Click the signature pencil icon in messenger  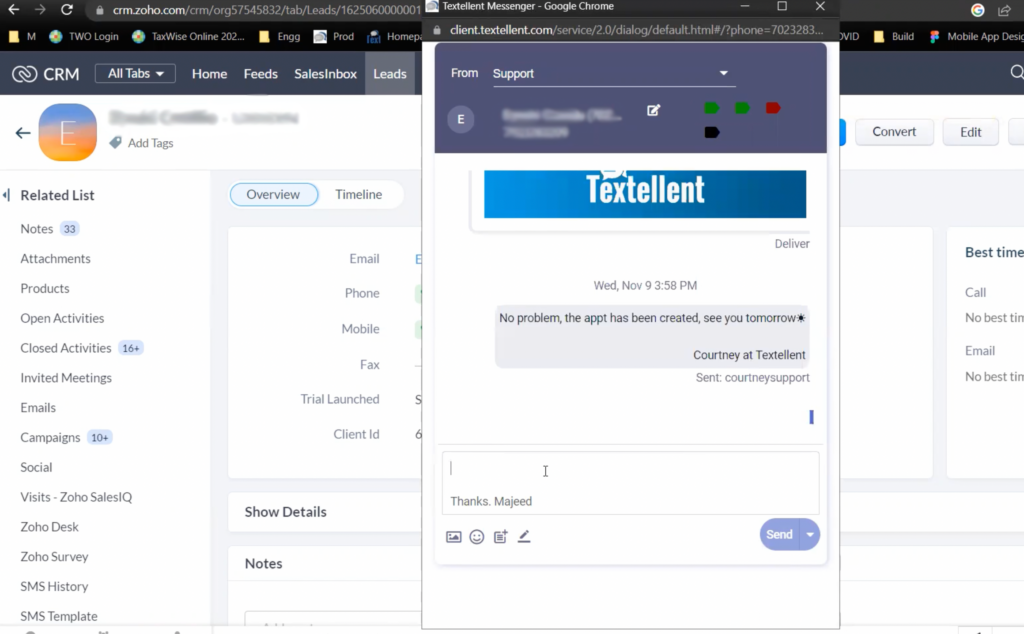point(524,537)
